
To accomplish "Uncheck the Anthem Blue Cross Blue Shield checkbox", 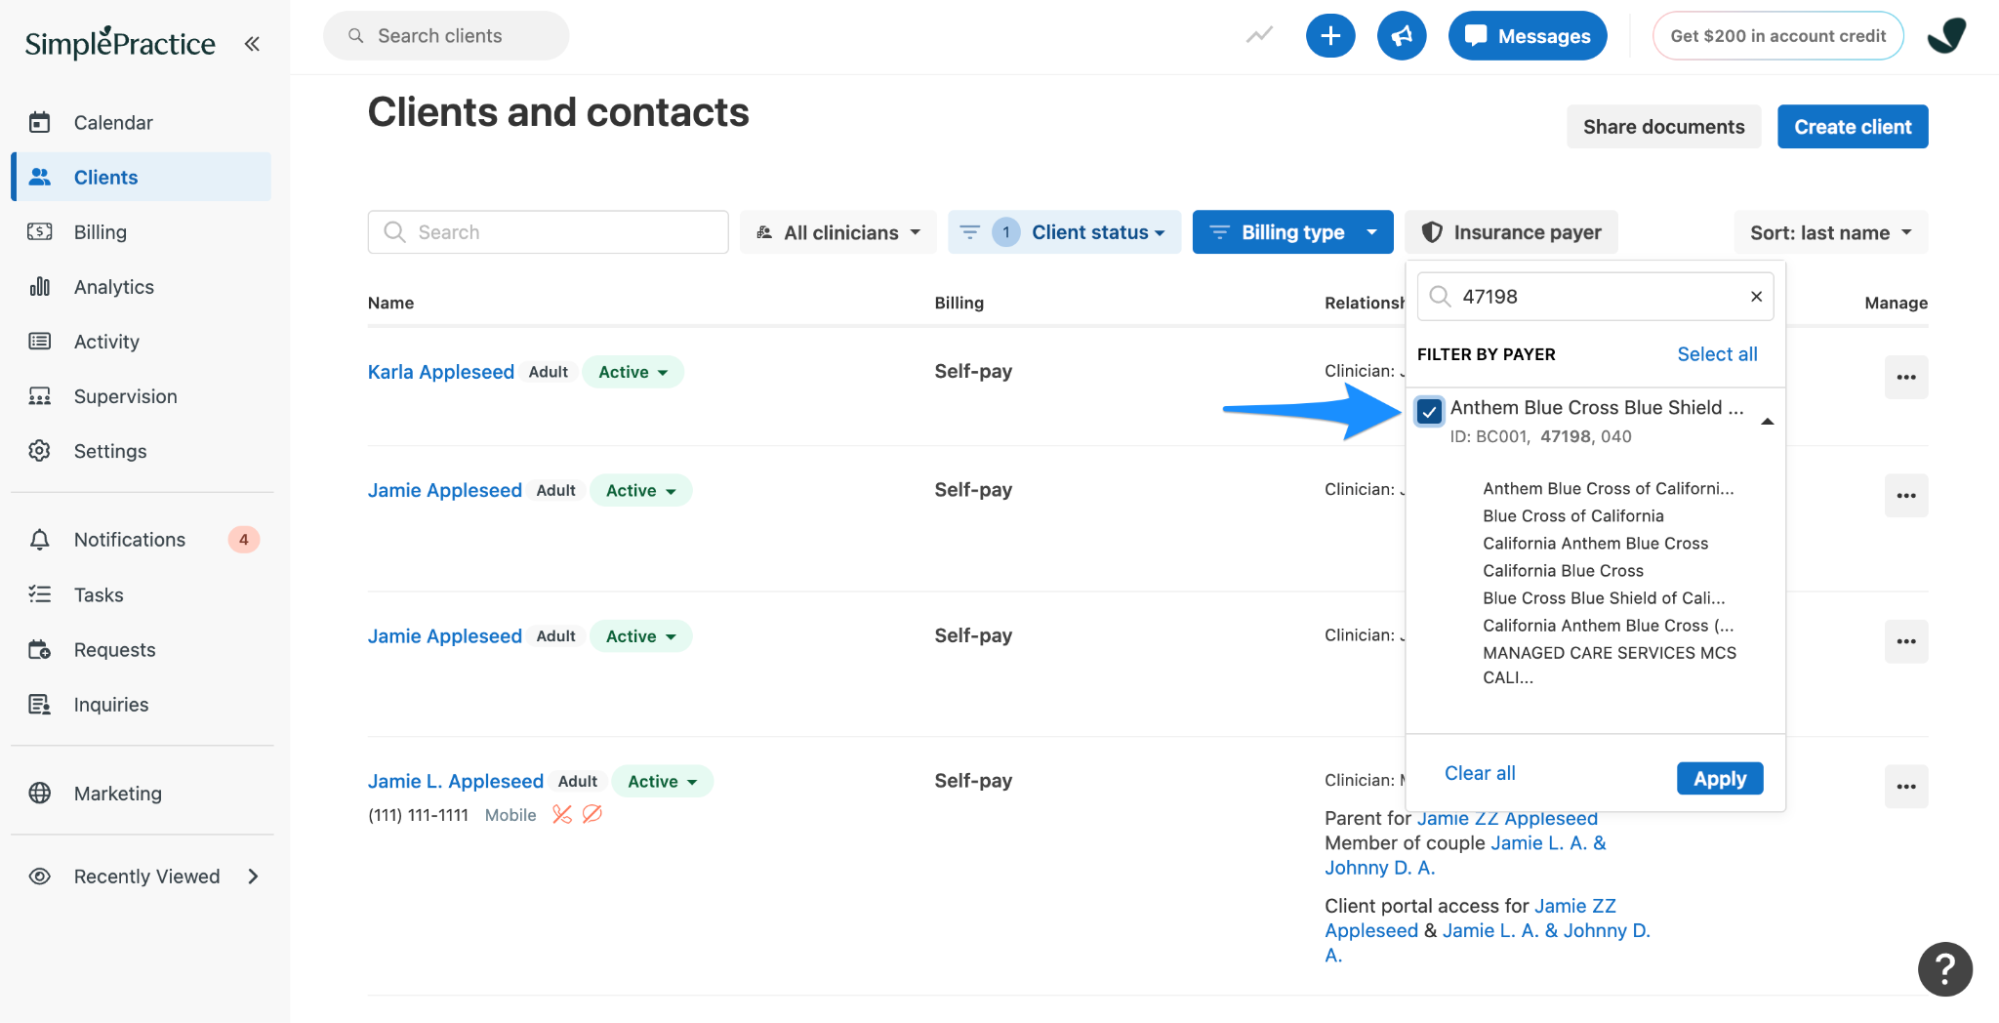I will [1429, 410].
